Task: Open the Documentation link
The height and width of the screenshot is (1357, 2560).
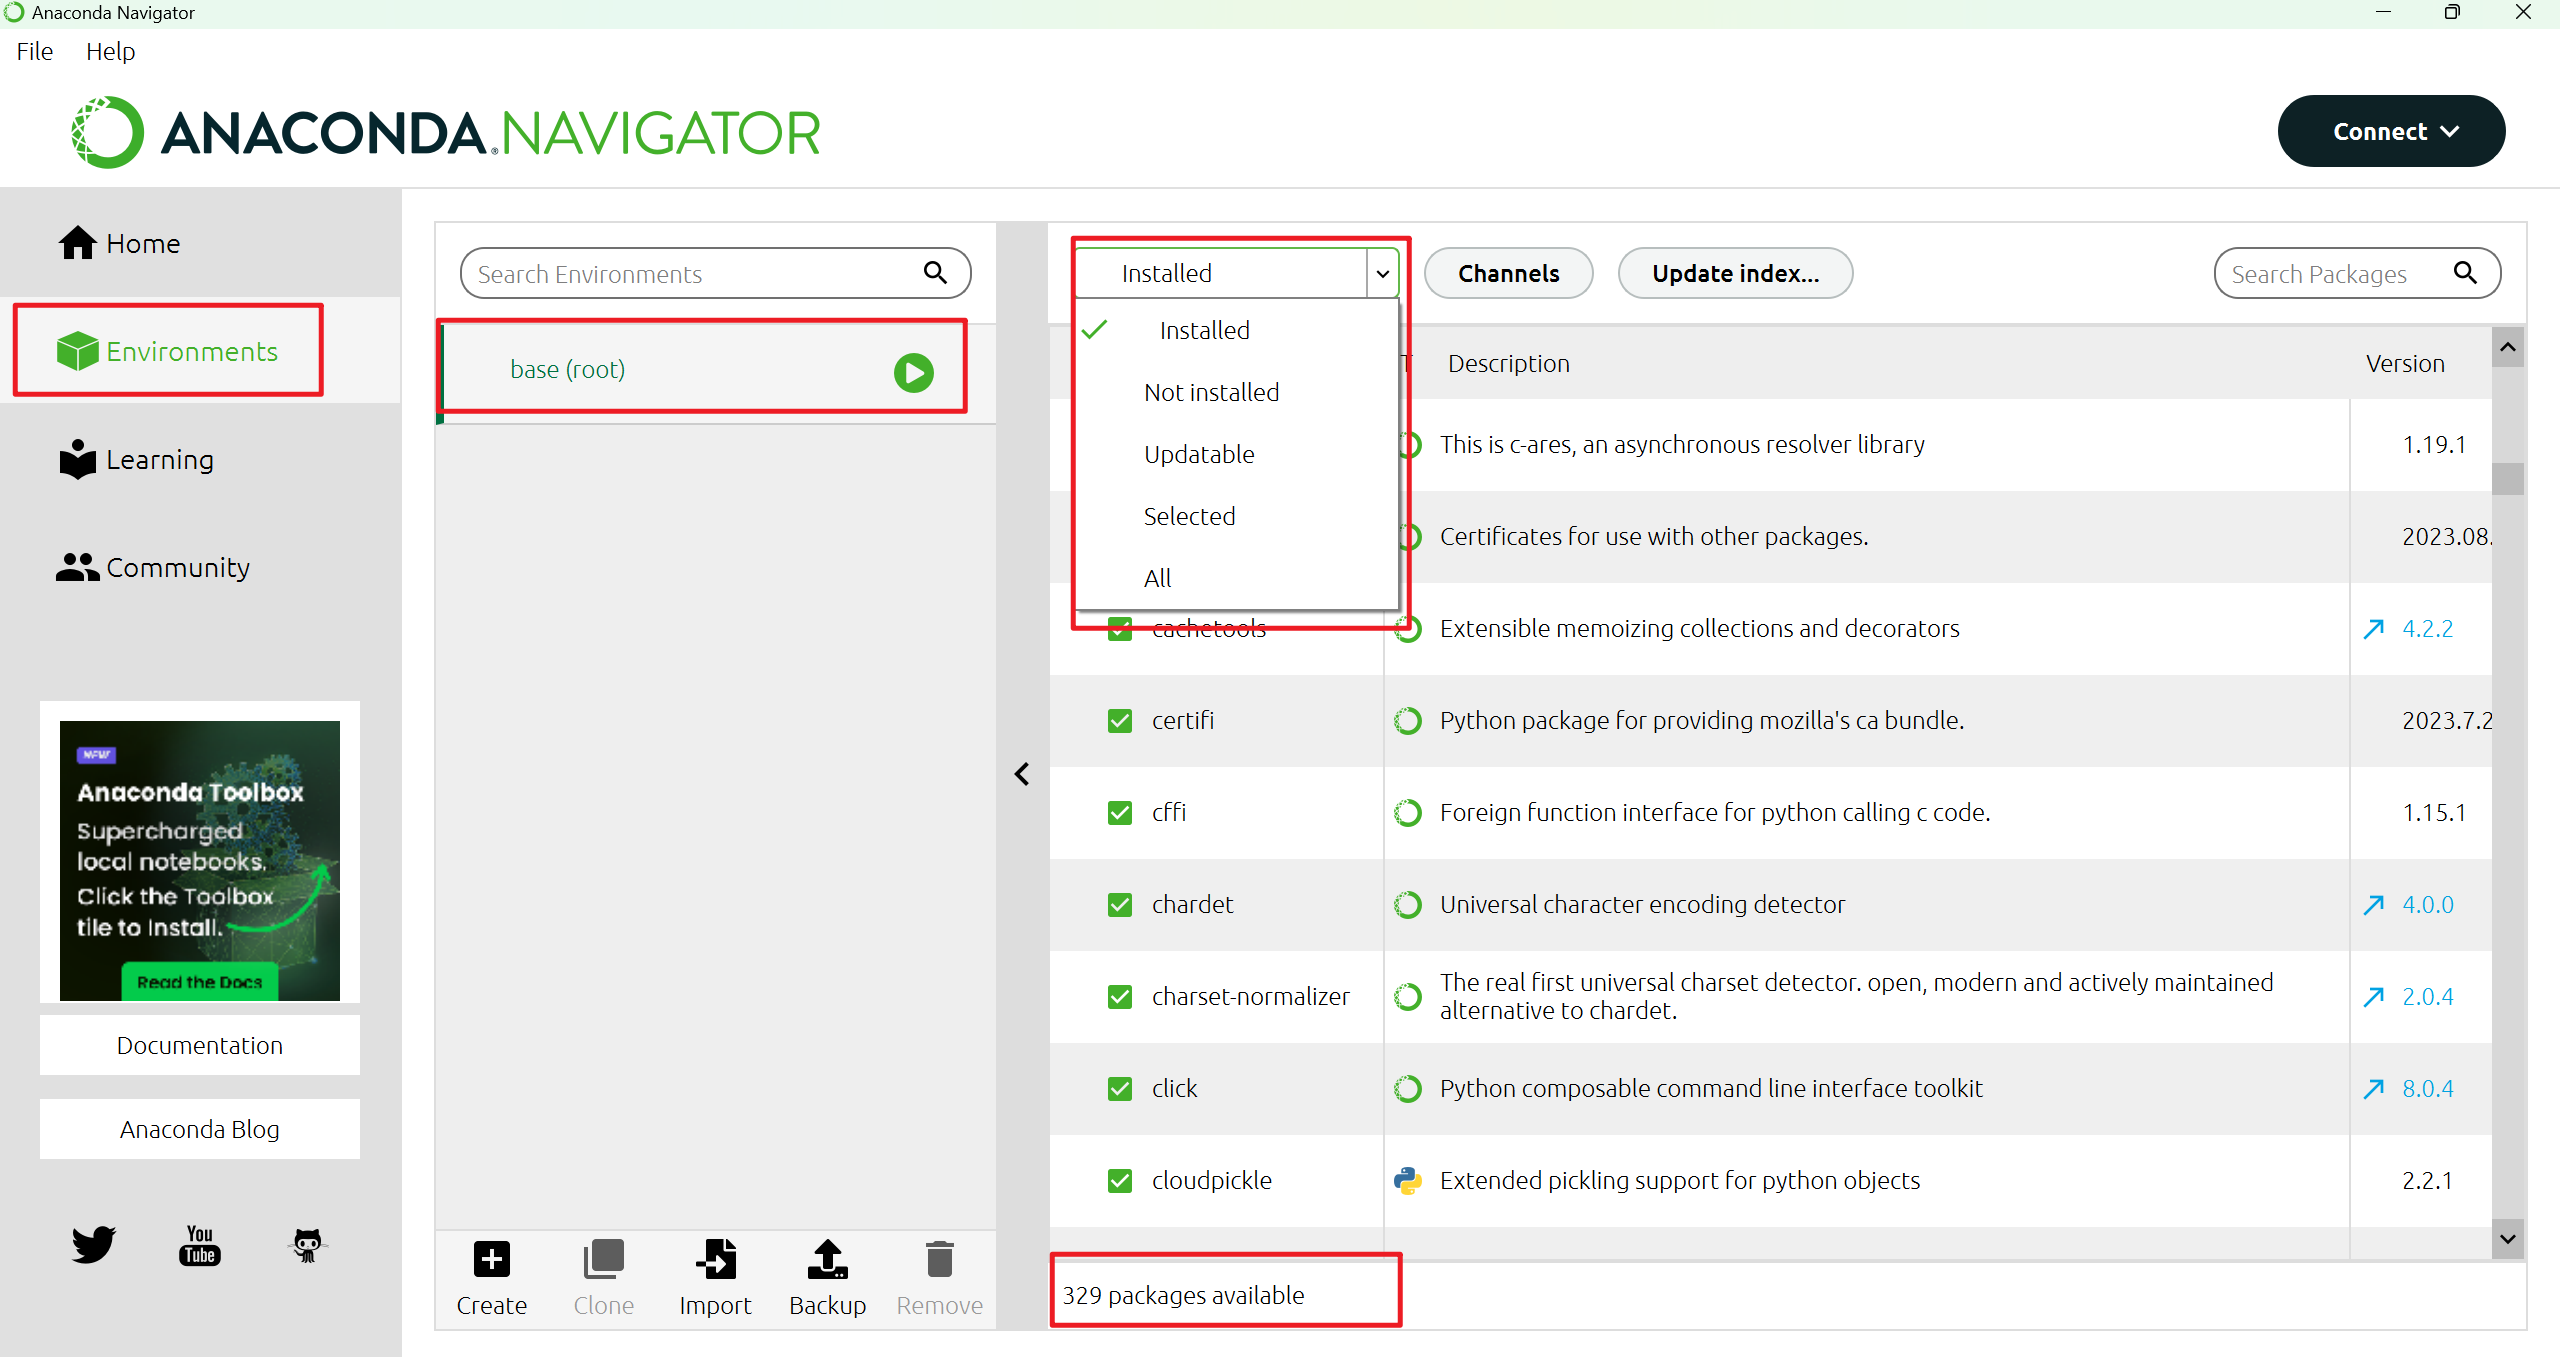Action: (x=199, y=1045)
